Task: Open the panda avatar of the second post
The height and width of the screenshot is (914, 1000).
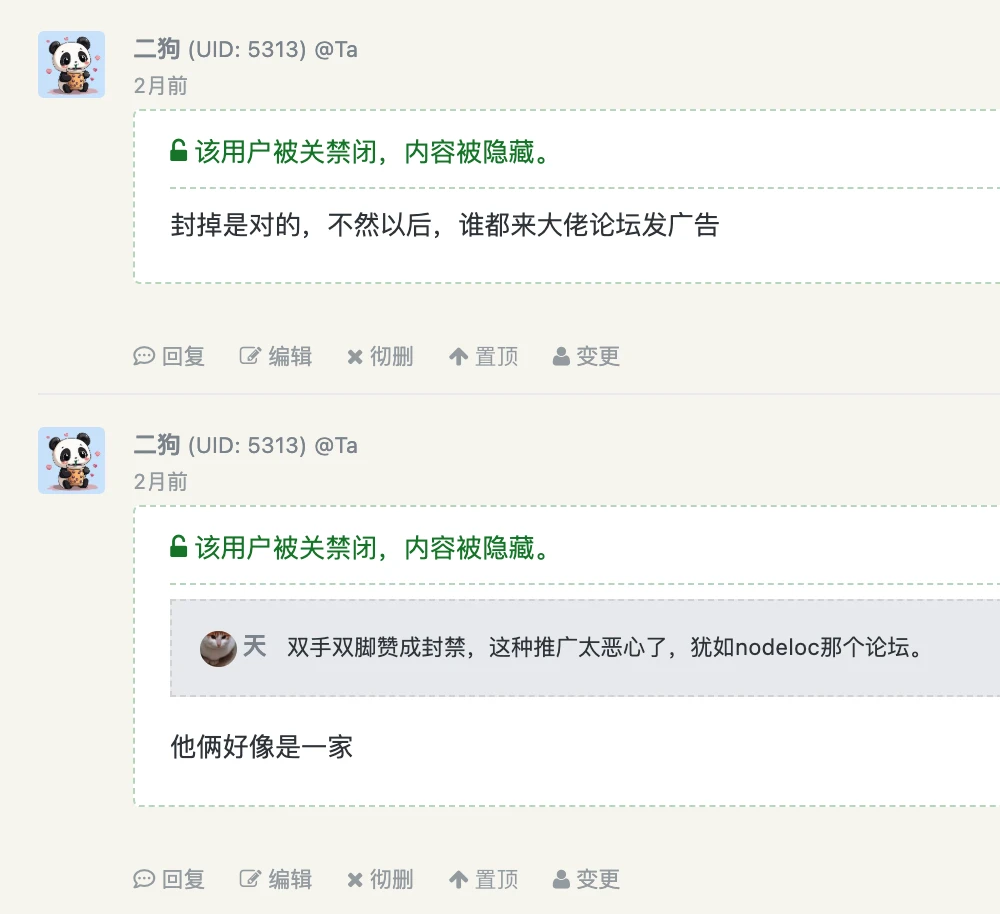Action: point(71,460)
